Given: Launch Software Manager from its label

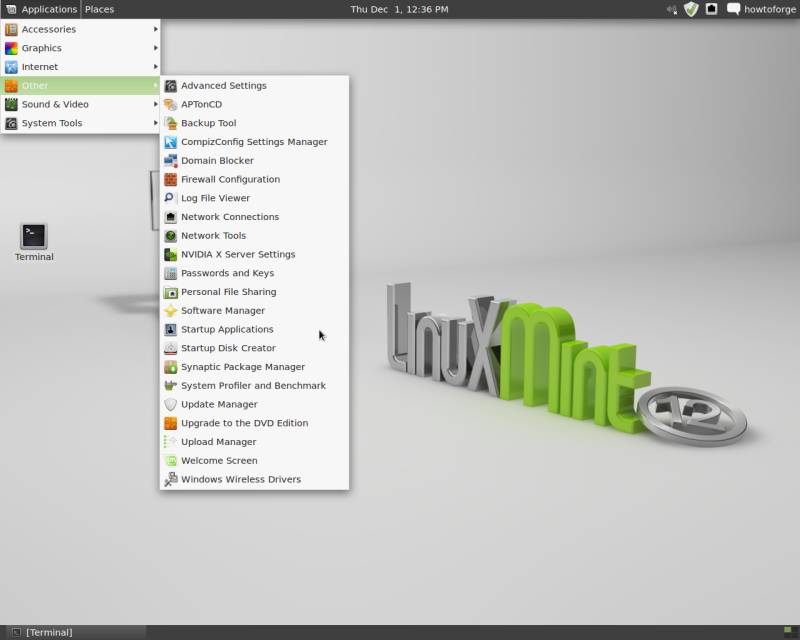Looking at the screenshot, I should click(223, 311).
